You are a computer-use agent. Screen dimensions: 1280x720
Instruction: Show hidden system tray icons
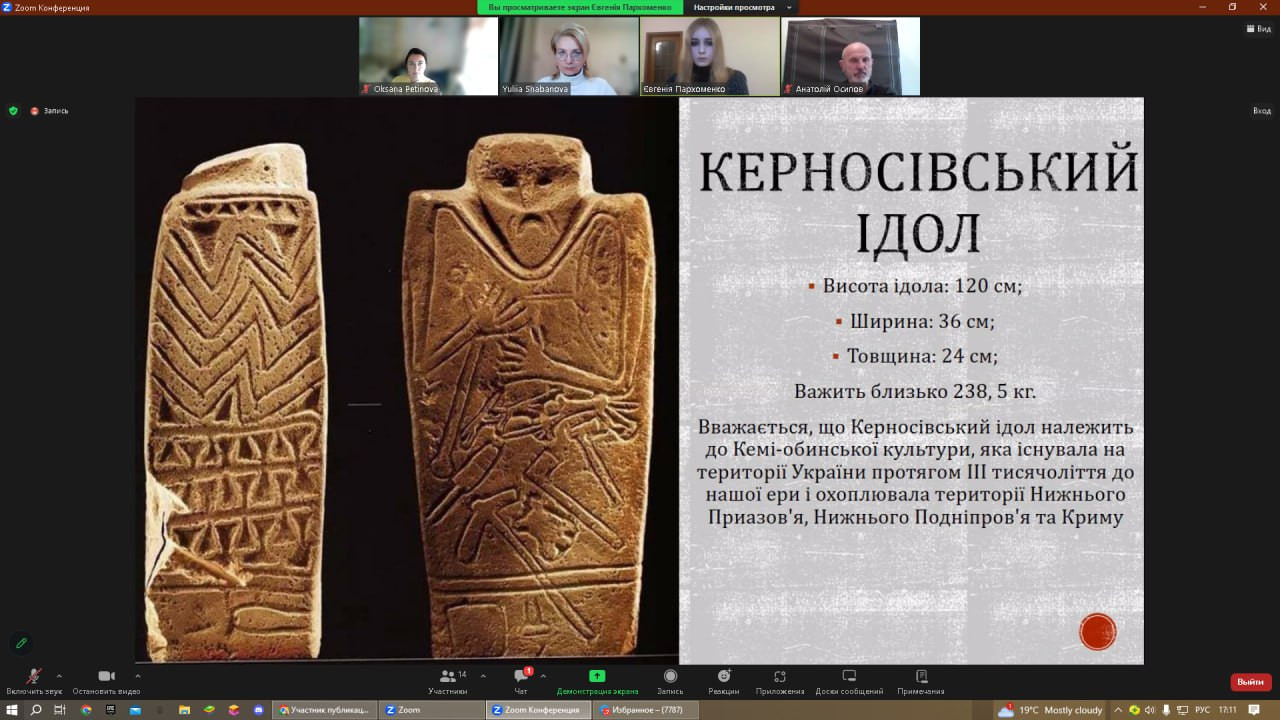click(x=1119, y=710)
